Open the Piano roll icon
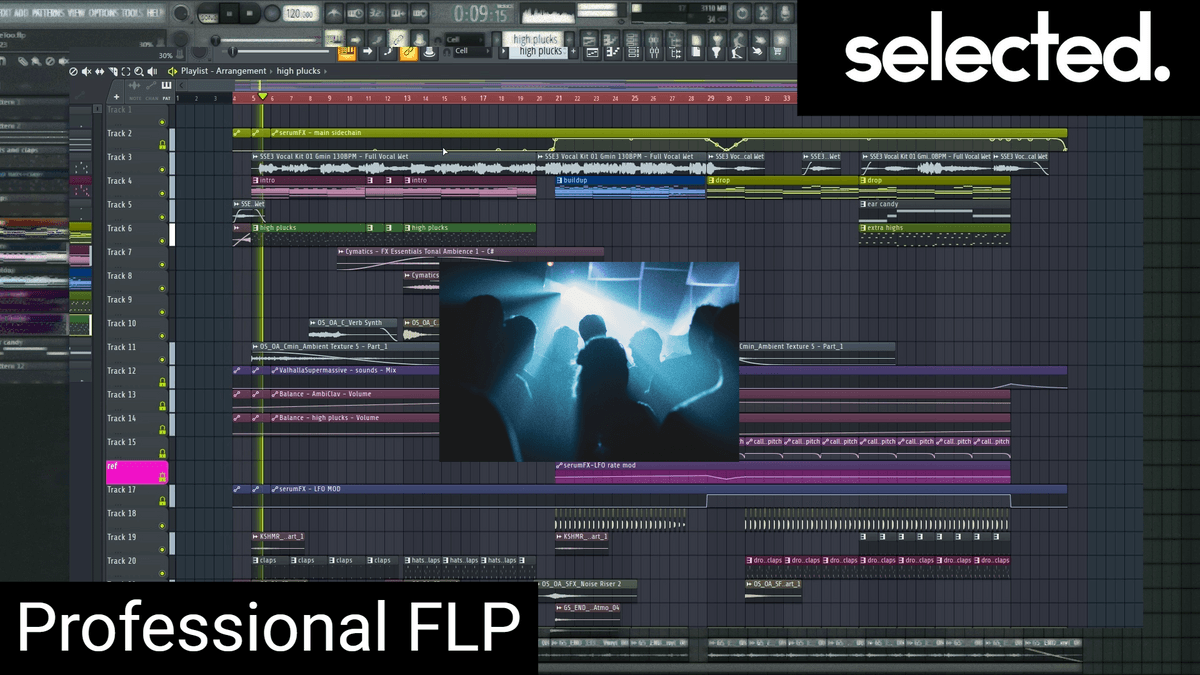The width and height of the screenshot is (1200, 675). [x=614, y=49]
